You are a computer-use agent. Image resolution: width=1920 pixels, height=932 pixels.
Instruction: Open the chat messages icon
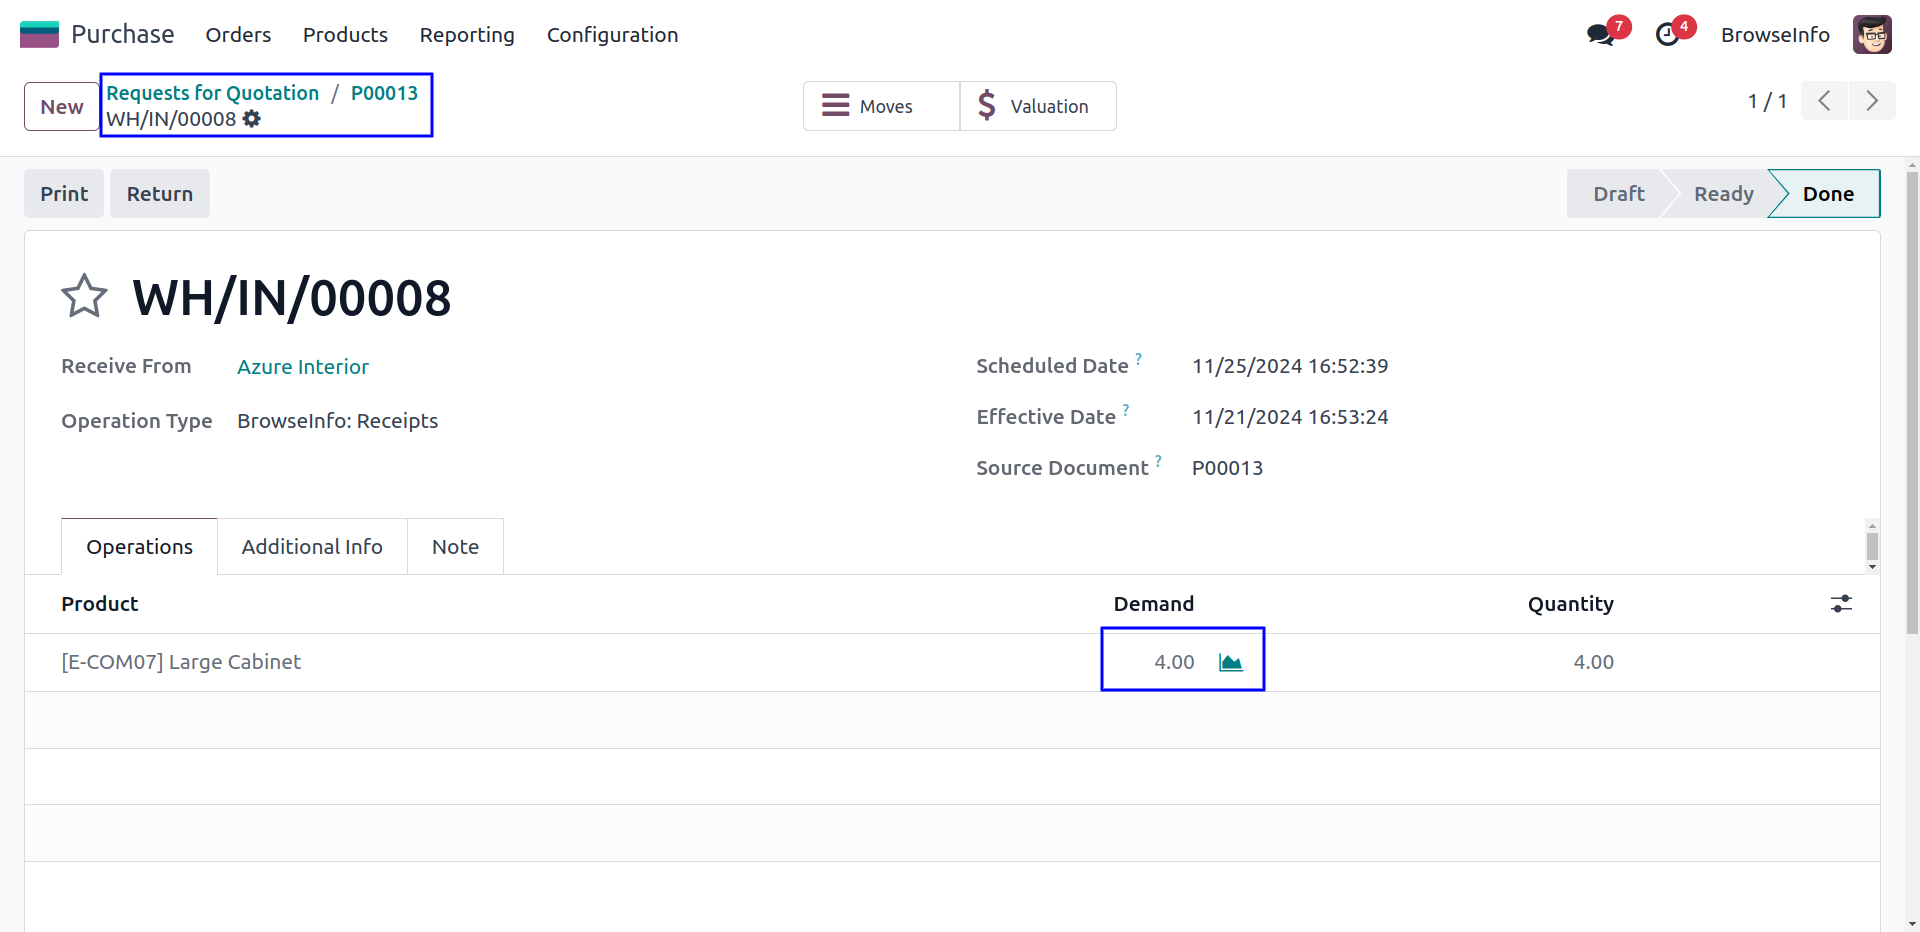tap(1600, 35)
